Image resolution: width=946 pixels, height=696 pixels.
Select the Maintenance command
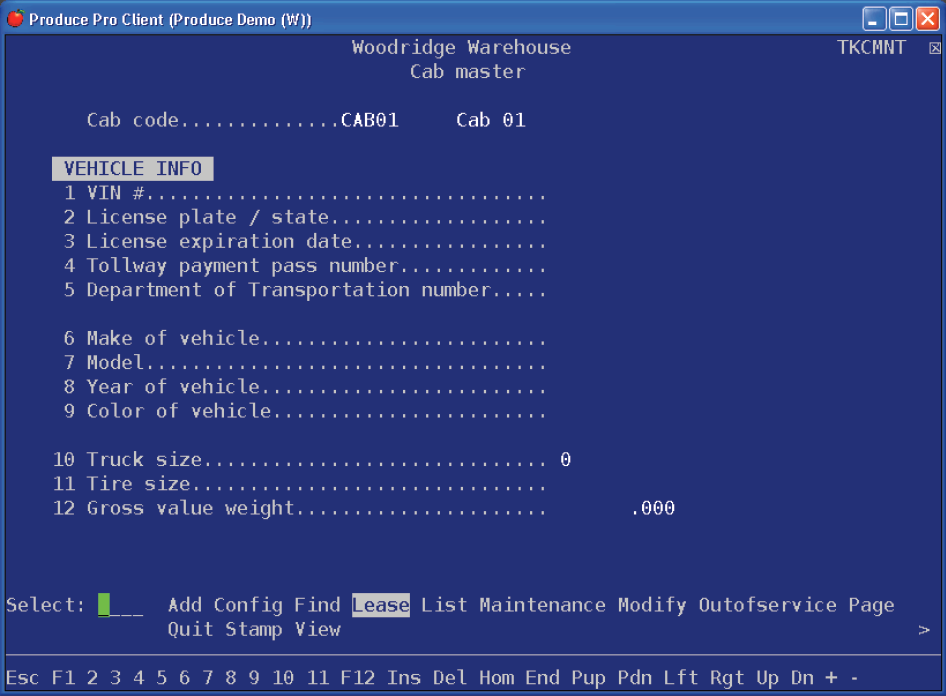[x=542, y=605]
